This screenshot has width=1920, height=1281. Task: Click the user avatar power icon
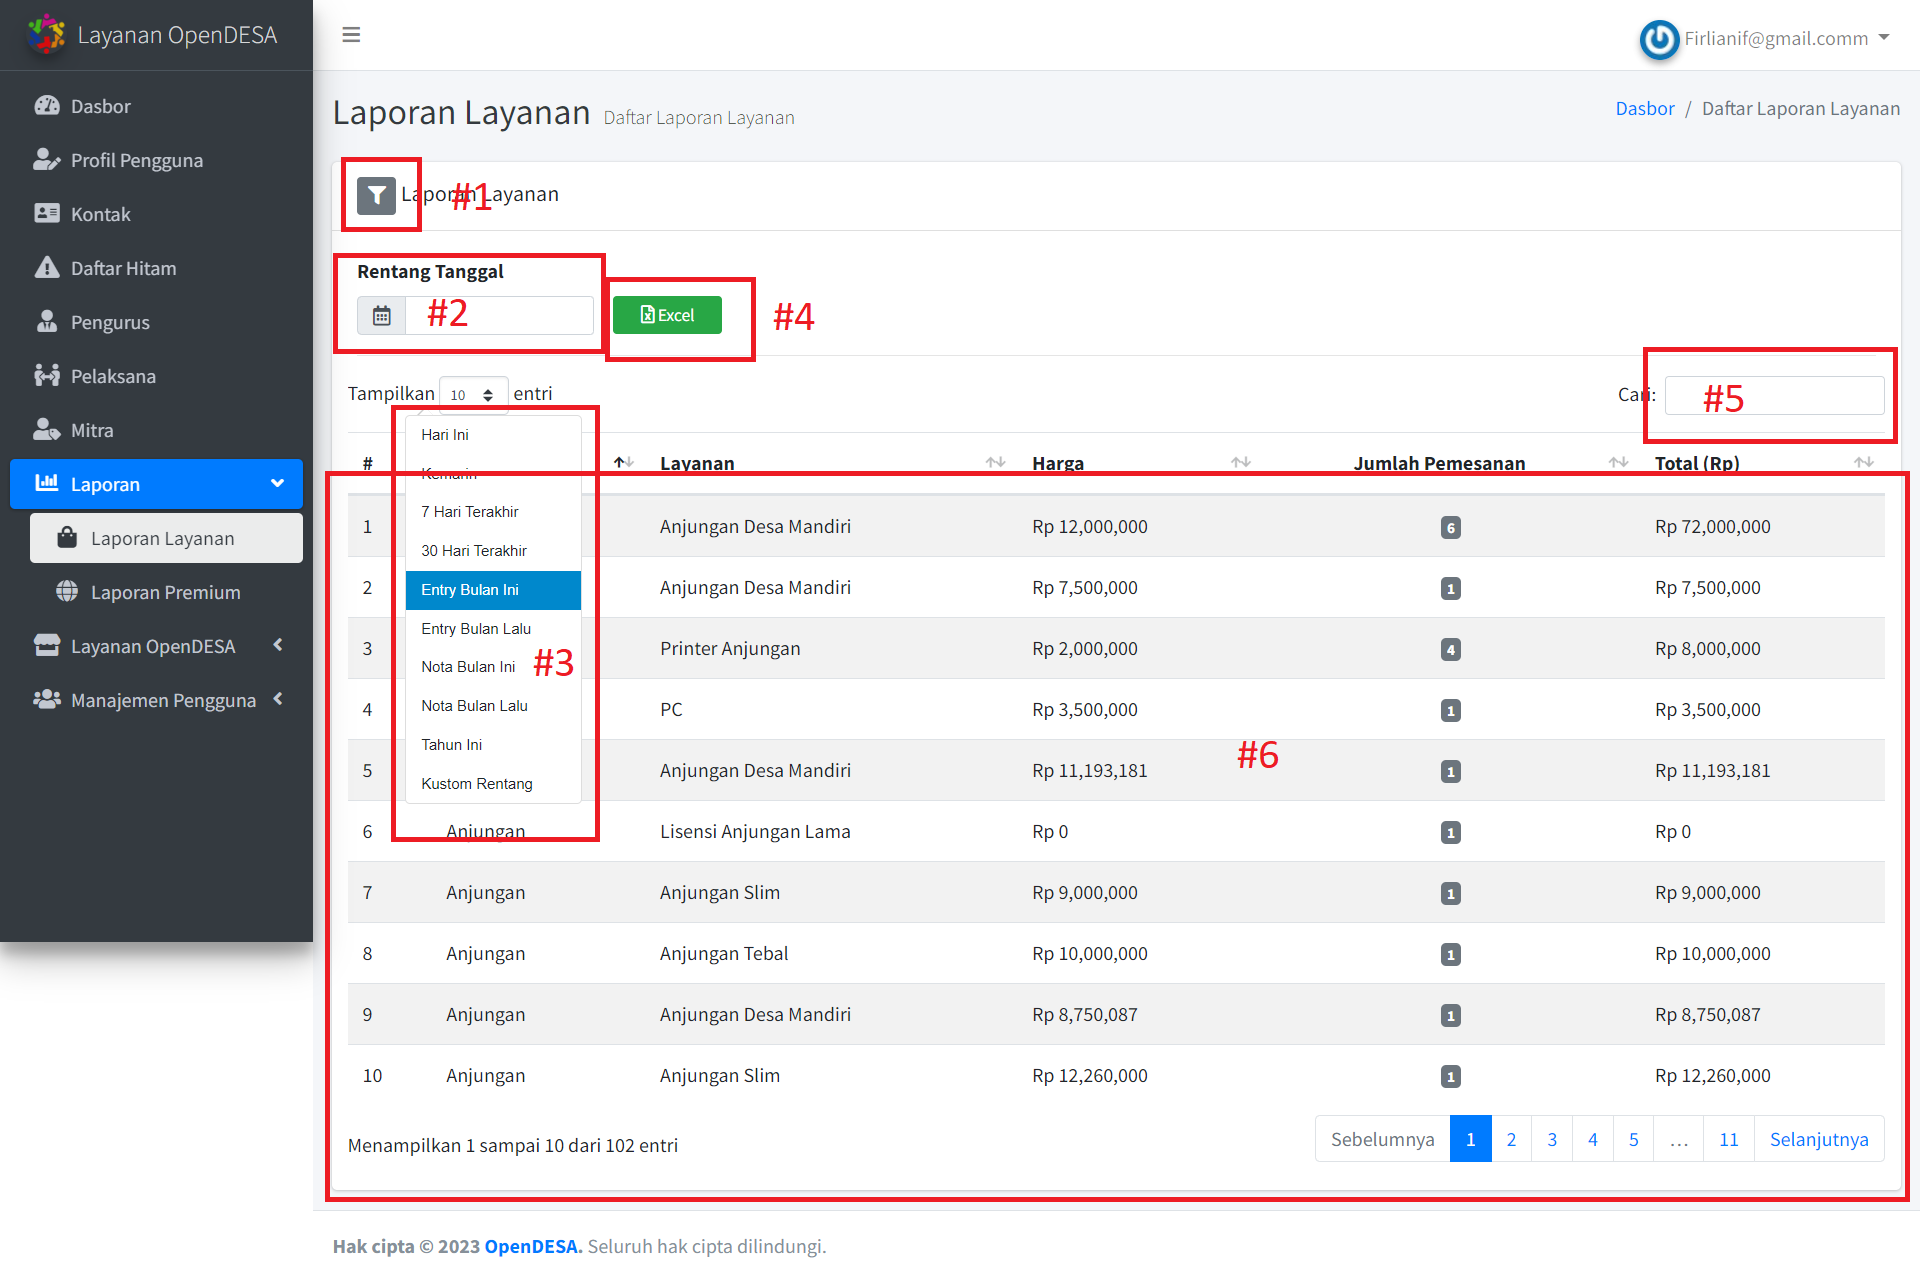[1659, 39]
